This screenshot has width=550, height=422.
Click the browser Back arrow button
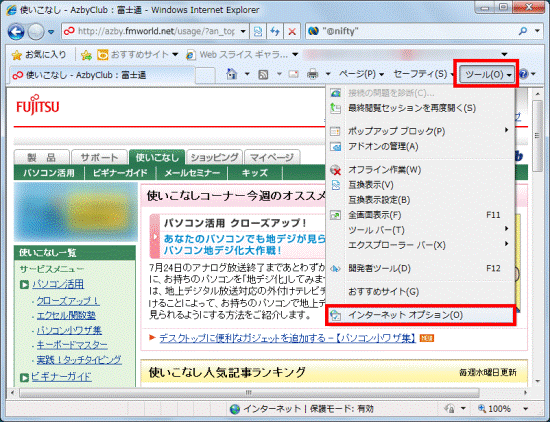(16, 32)
